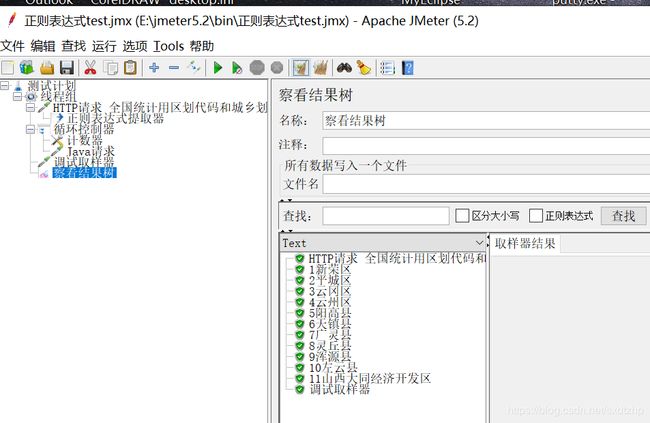Image resolution: width=650 pixels, height=423 pixels.
Task: Click the 查找 search button
Action: (x=623, y=216)
